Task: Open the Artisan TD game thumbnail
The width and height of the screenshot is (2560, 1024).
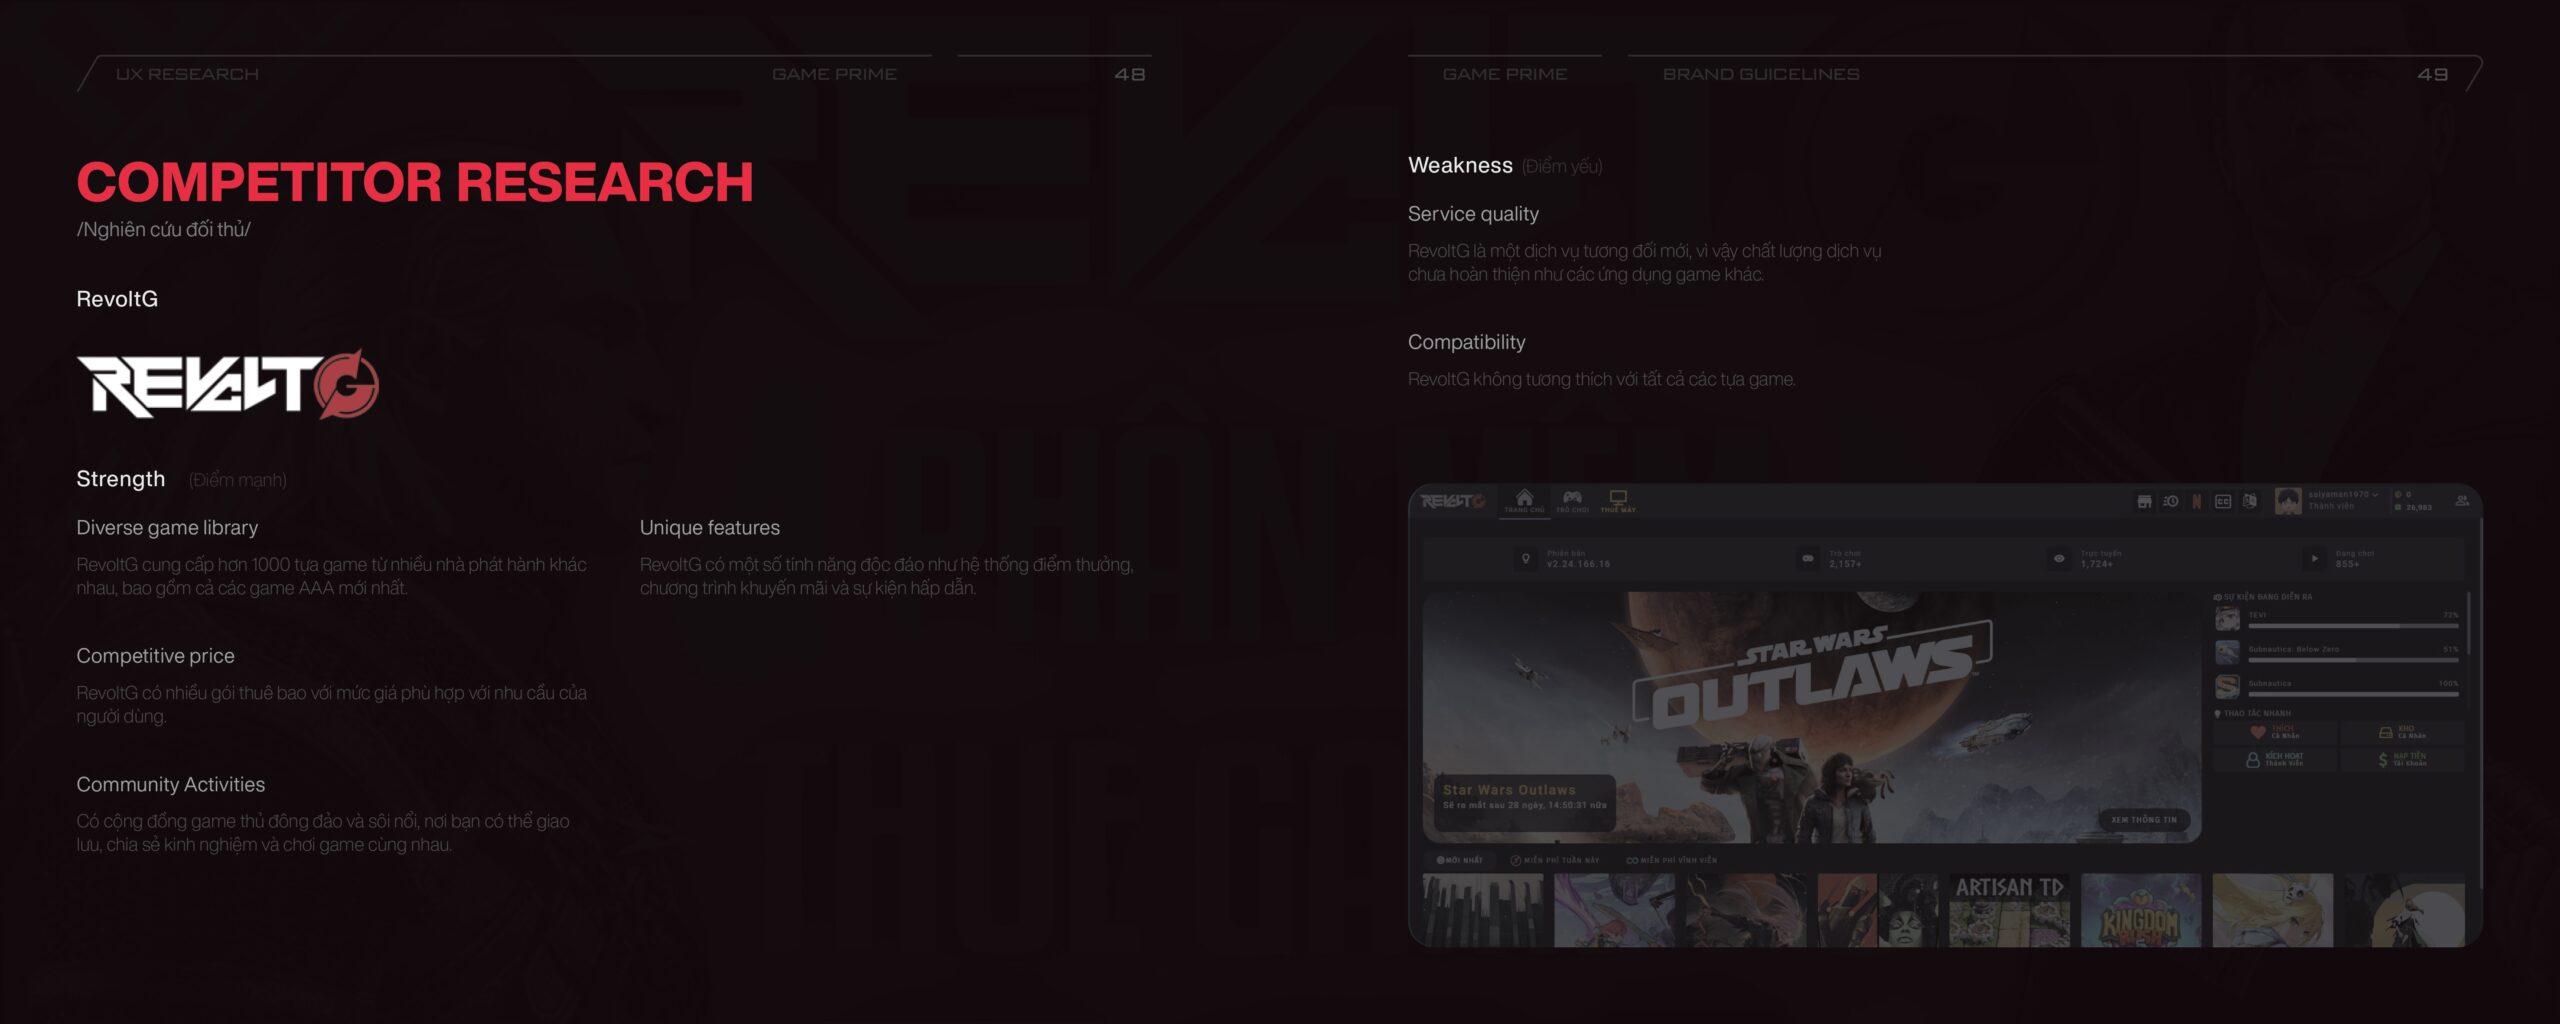Action: (2009, 910)
